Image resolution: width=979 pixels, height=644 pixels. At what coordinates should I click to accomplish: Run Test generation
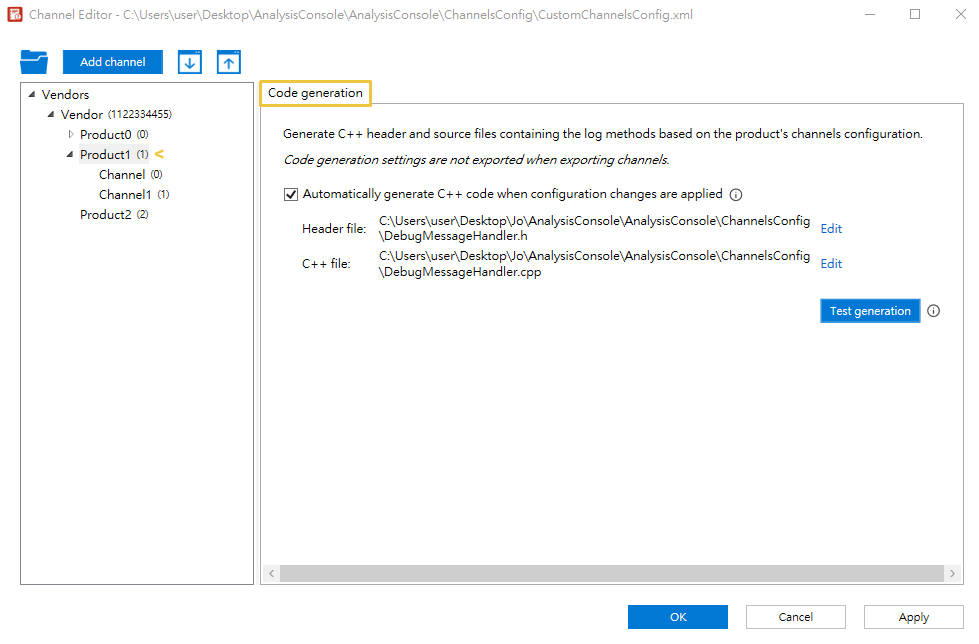pyautogui.click(x=870, y=311)
